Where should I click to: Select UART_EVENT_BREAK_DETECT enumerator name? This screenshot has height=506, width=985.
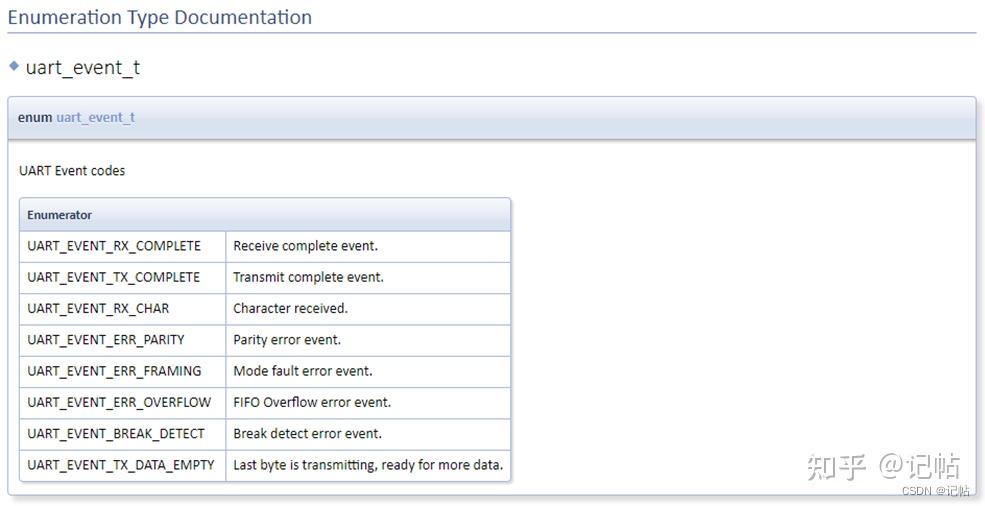(116, 433)
